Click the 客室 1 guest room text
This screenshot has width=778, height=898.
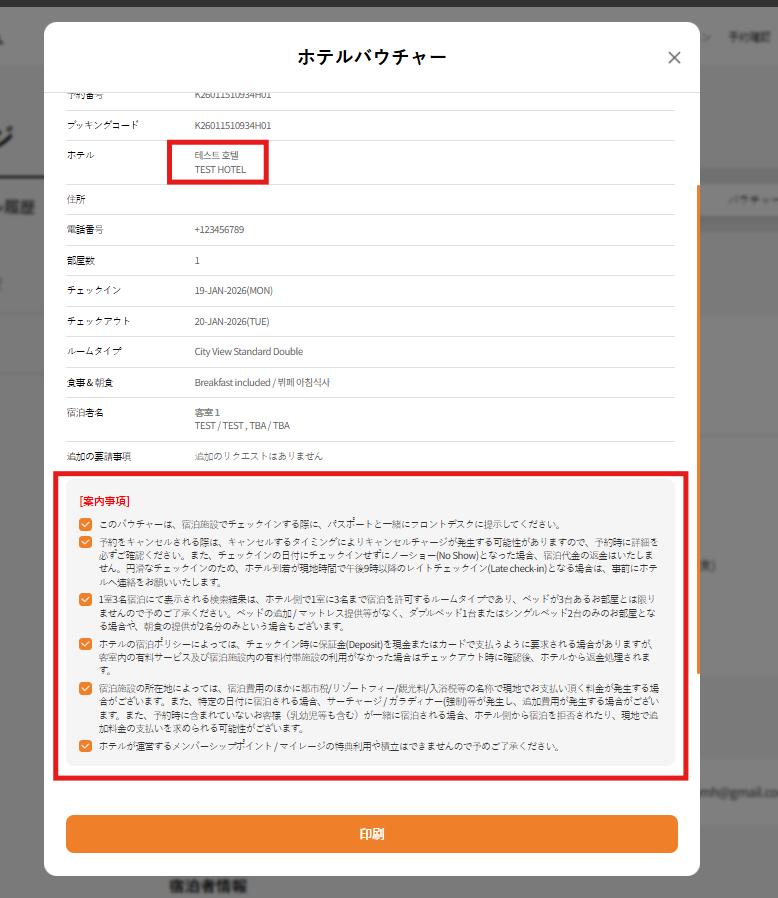(207, 412)
